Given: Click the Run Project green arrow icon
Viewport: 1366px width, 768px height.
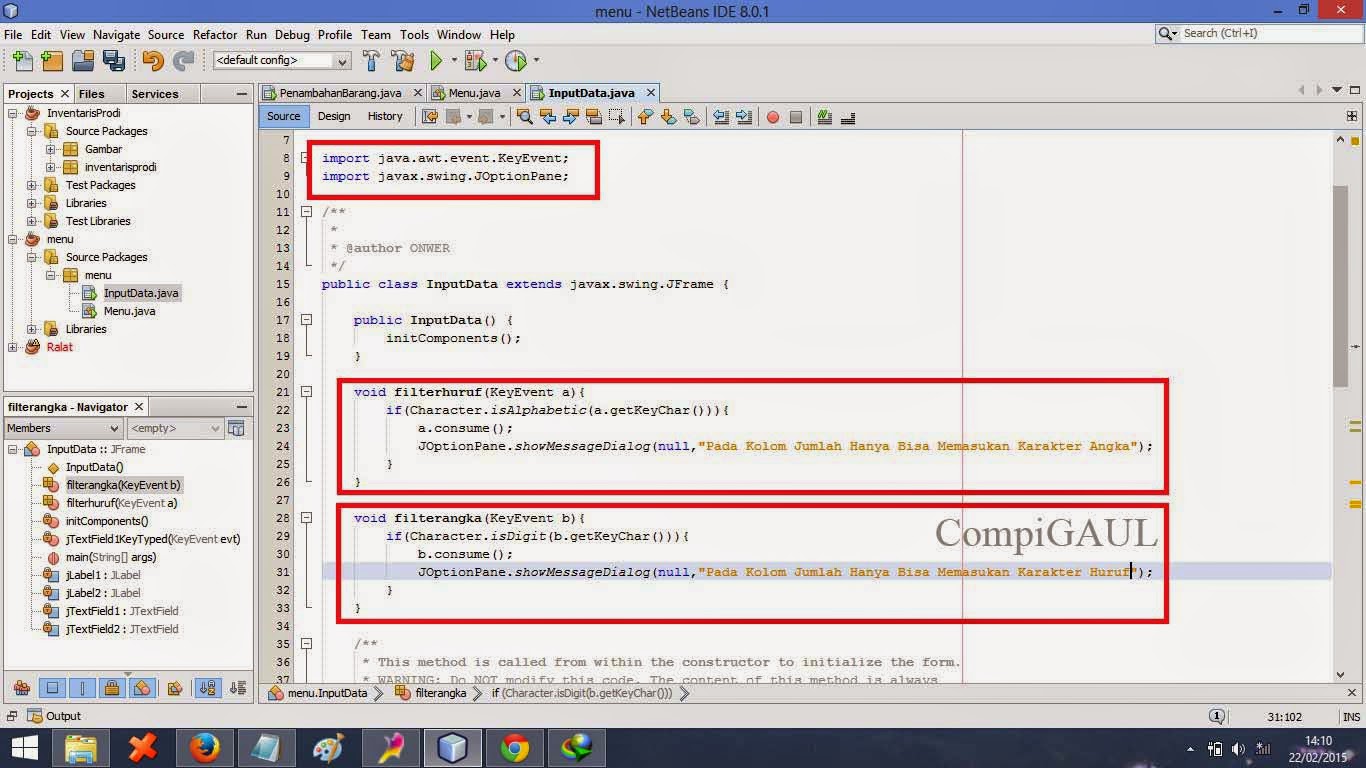Looking at the screenshot, I should pos(438,61).
